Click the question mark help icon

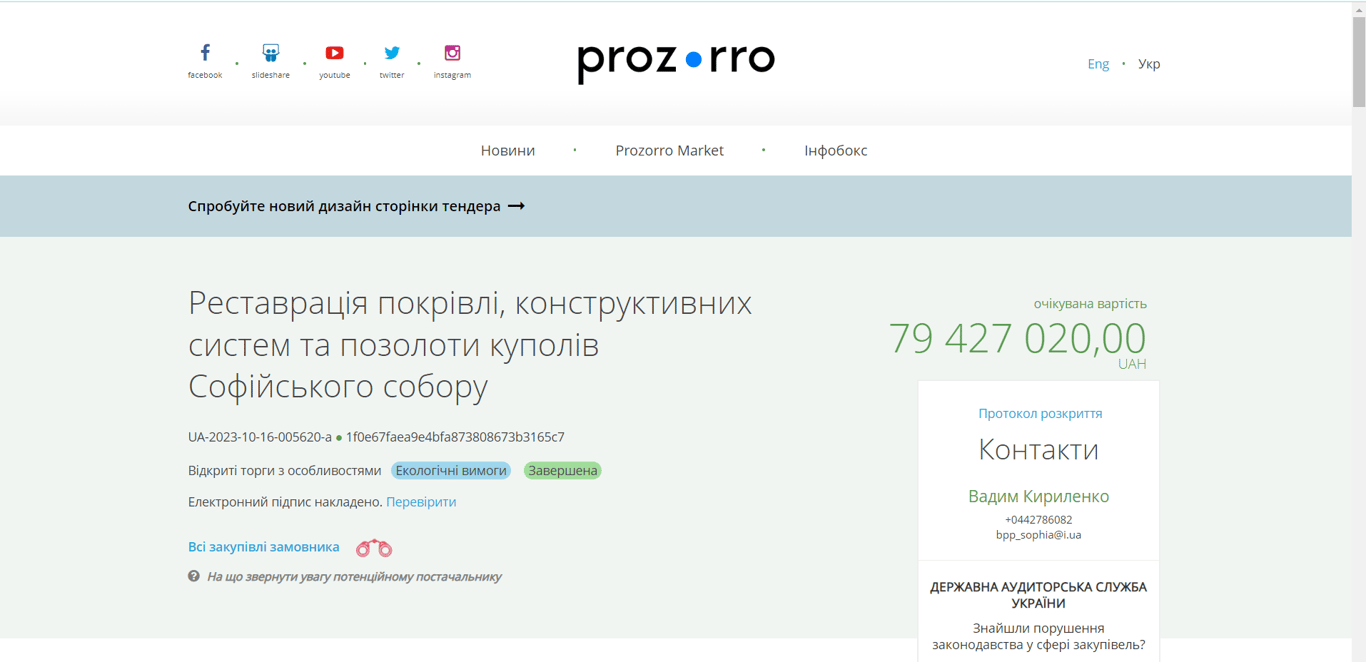pyautogui.click(x=194, y=576)
